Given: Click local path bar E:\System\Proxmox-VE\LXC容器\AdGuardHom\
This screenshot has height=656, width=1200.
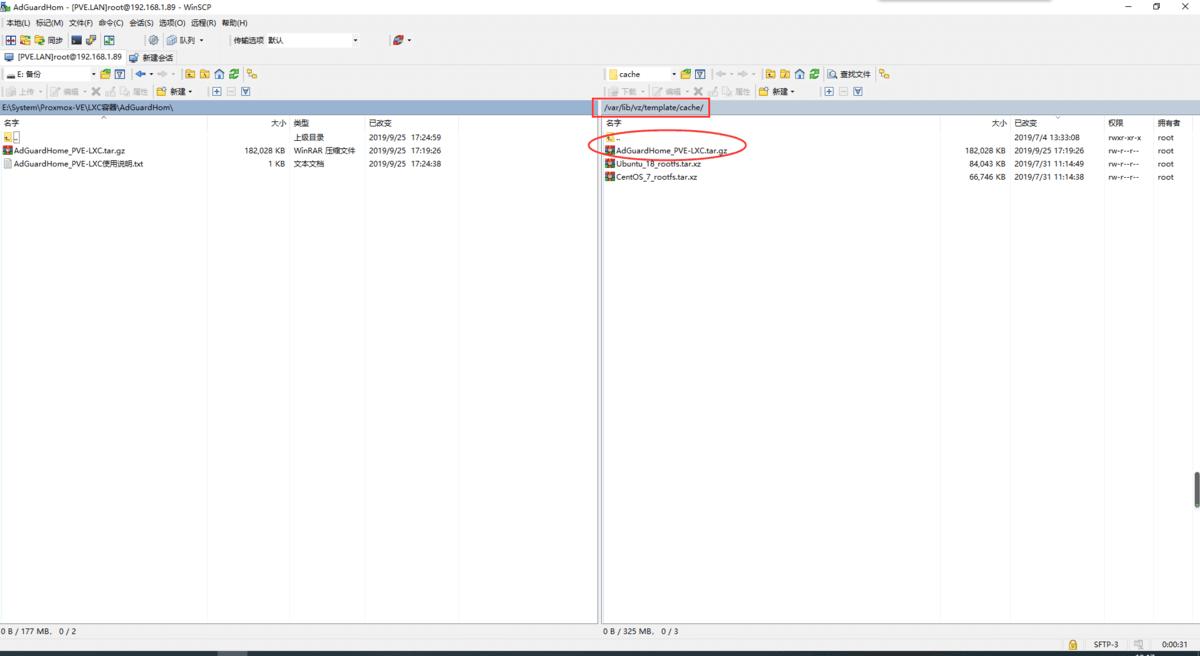Looking at the screenshot, I should pyautogui.click(x=298, y=107).
